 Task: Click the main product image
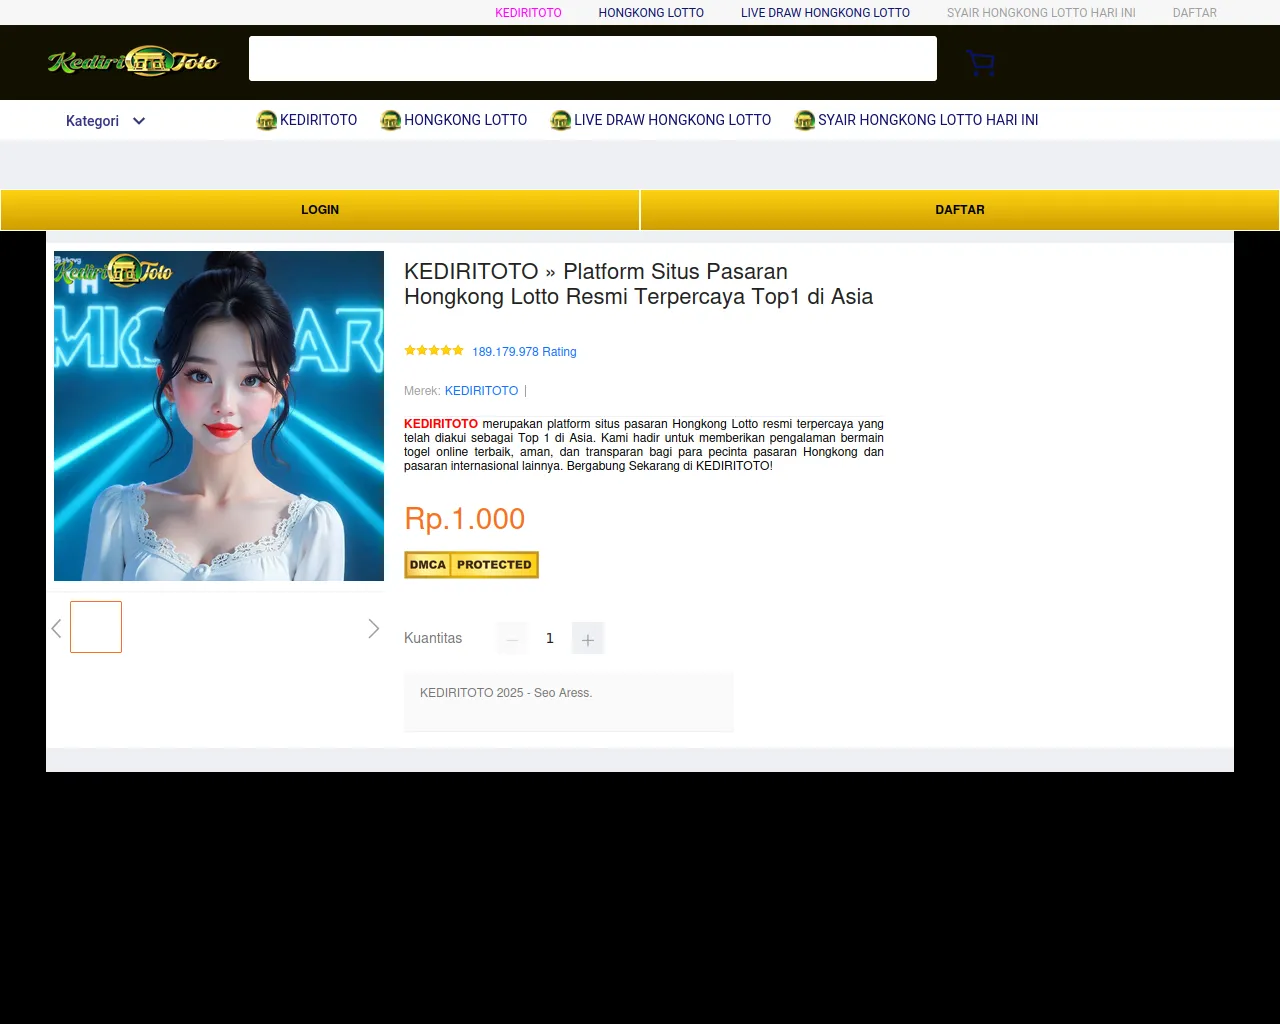(219, 416)
